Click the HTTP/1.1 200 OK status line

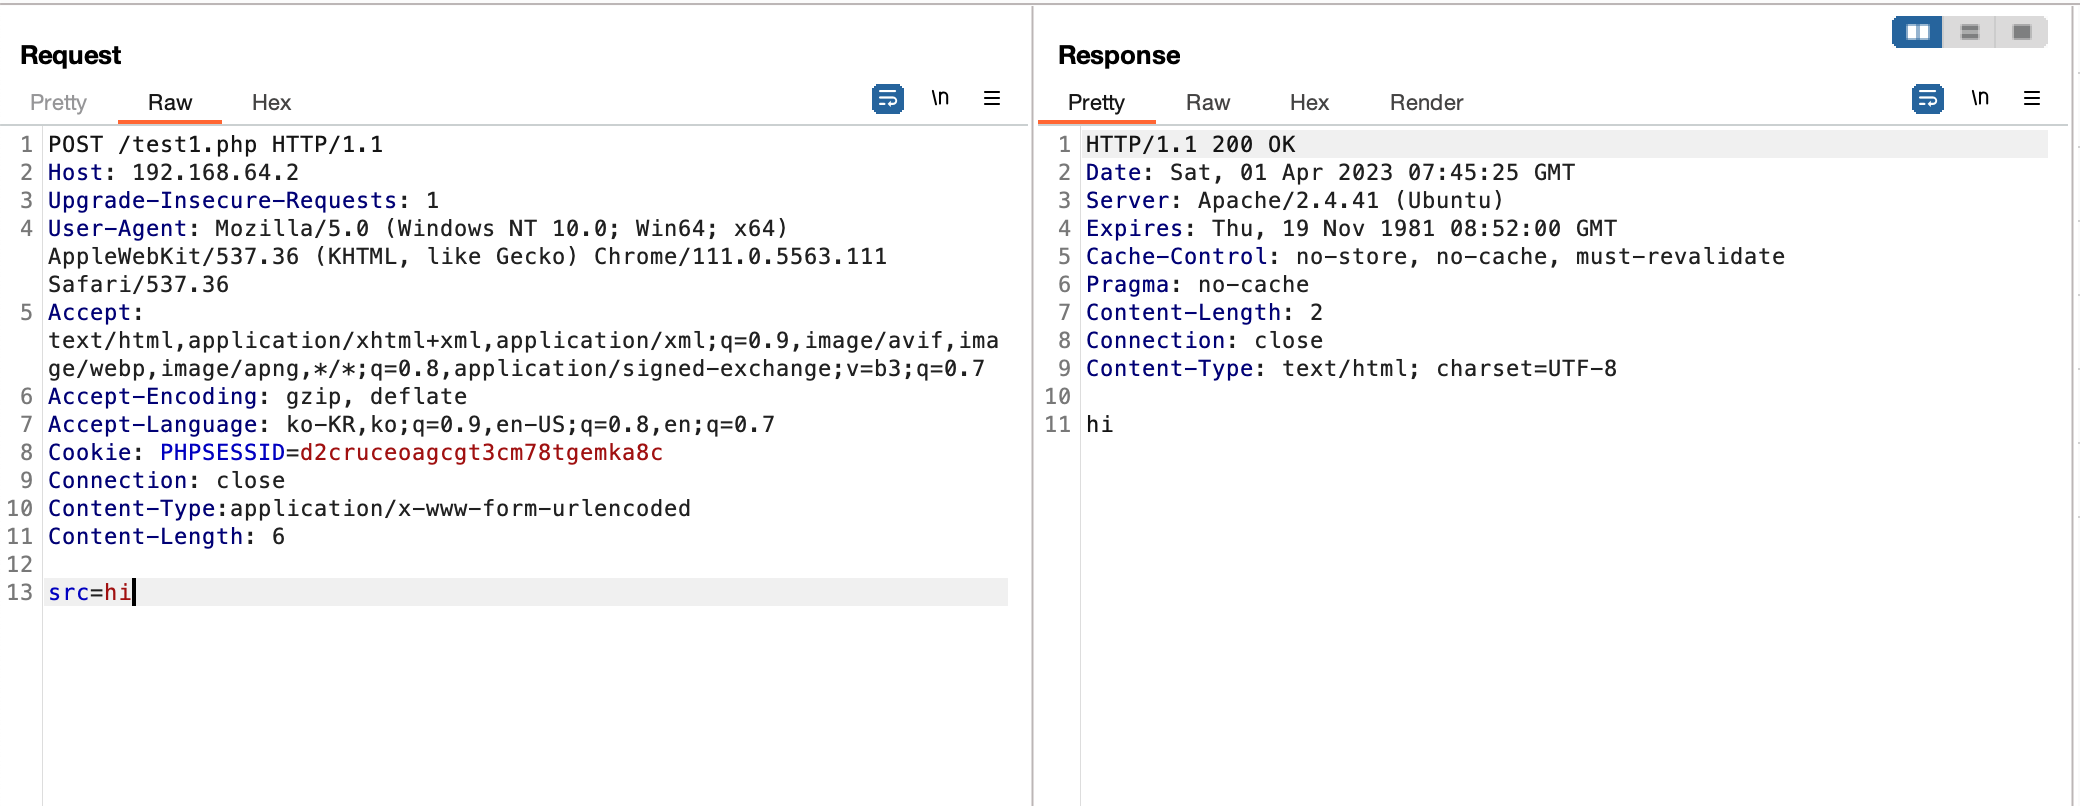[x=1190, y=144]
